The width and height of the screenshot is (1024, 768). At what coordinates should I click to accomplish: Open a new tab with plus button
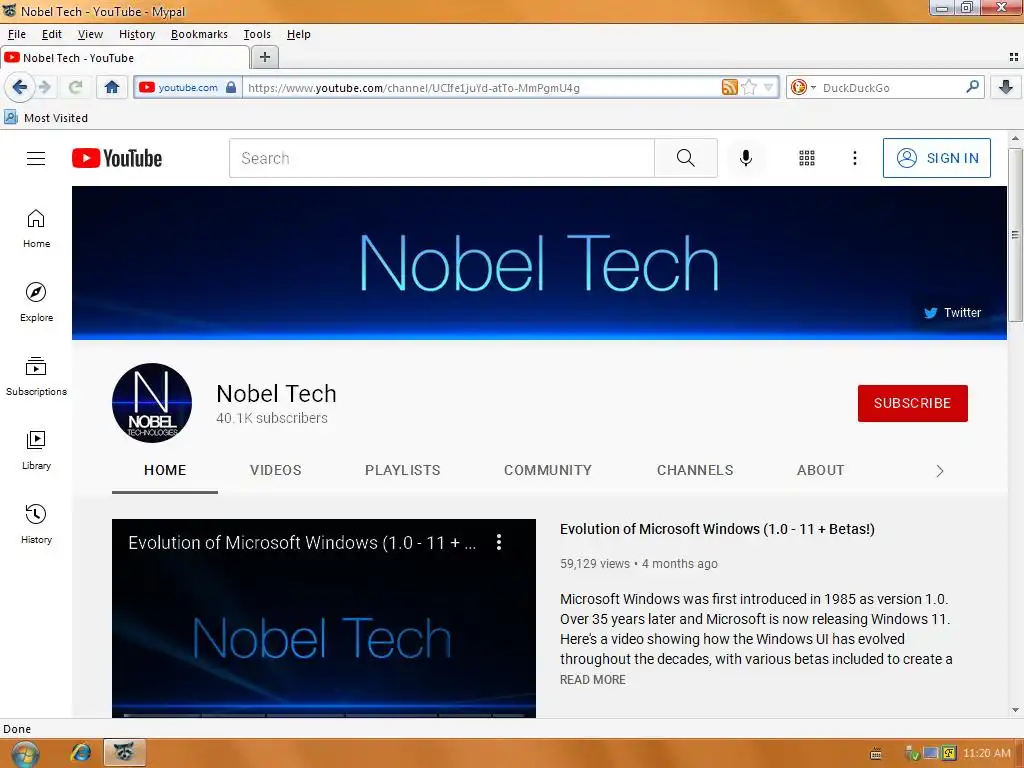(264, 57)
